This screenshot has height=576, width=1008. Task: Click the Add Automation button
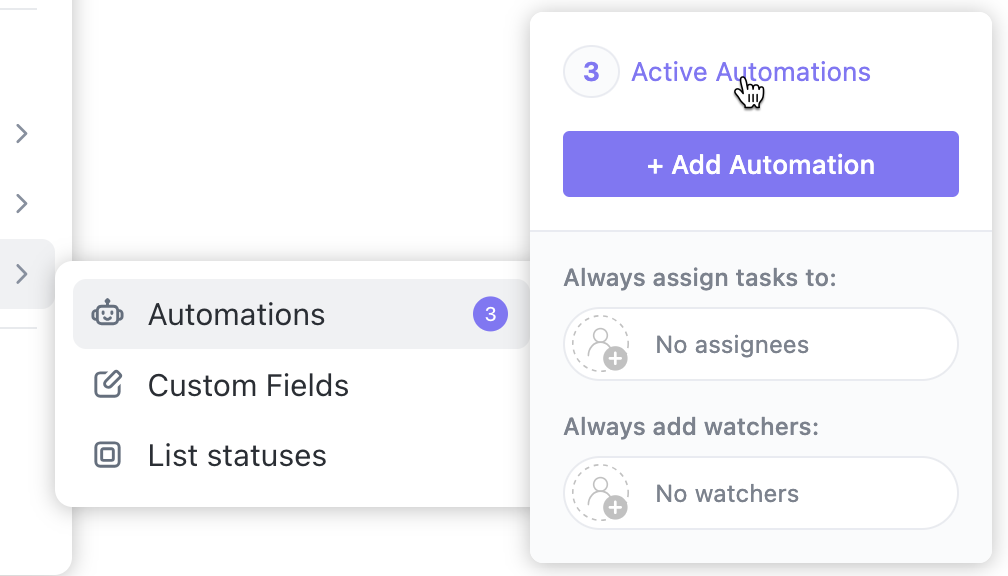(760, 163)
